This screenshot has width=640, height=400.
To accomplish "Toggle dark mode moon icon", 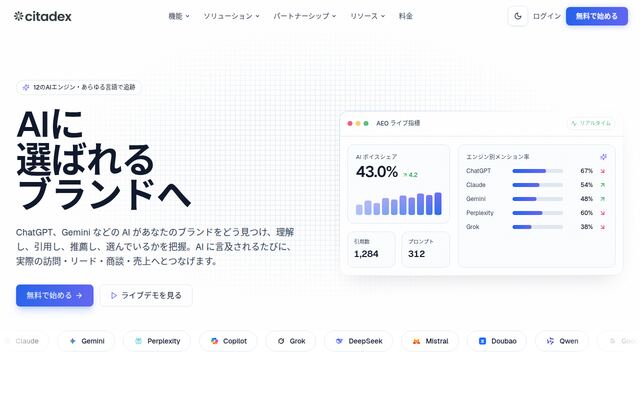I will [x=518, y=16].
